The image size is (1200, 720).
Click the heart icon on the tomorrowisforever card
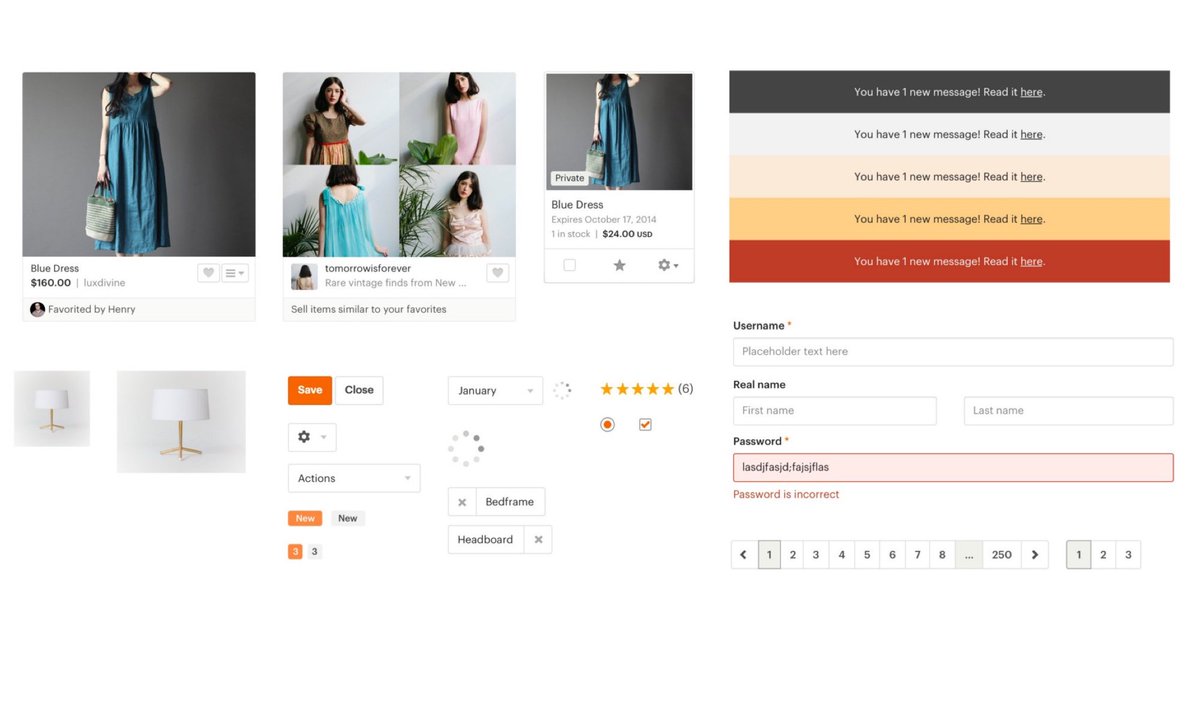497,272
